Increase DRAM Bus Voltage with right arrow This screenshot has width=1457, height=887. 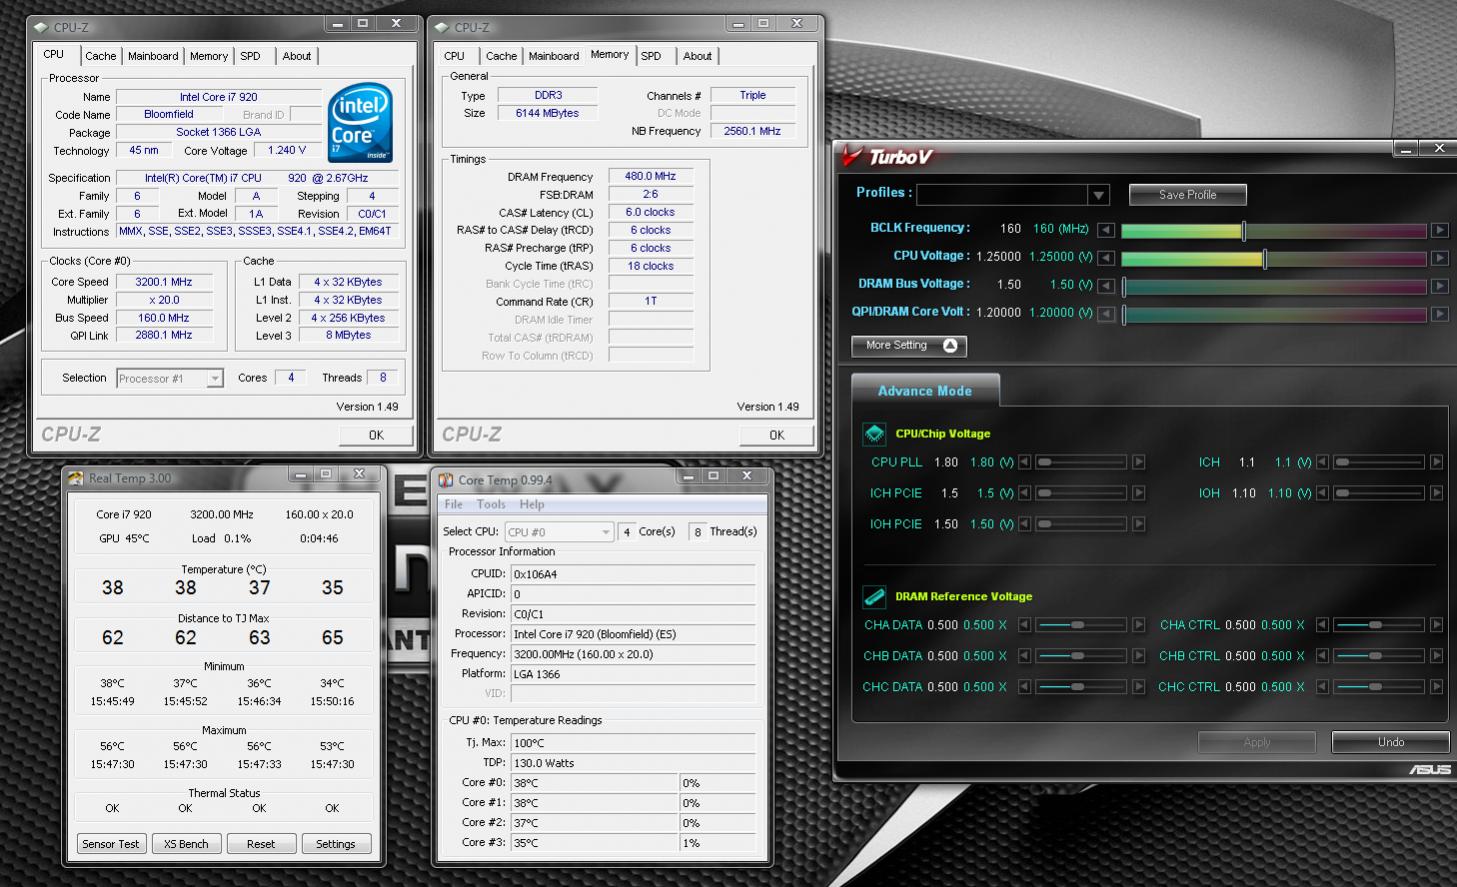point(1439,286)
